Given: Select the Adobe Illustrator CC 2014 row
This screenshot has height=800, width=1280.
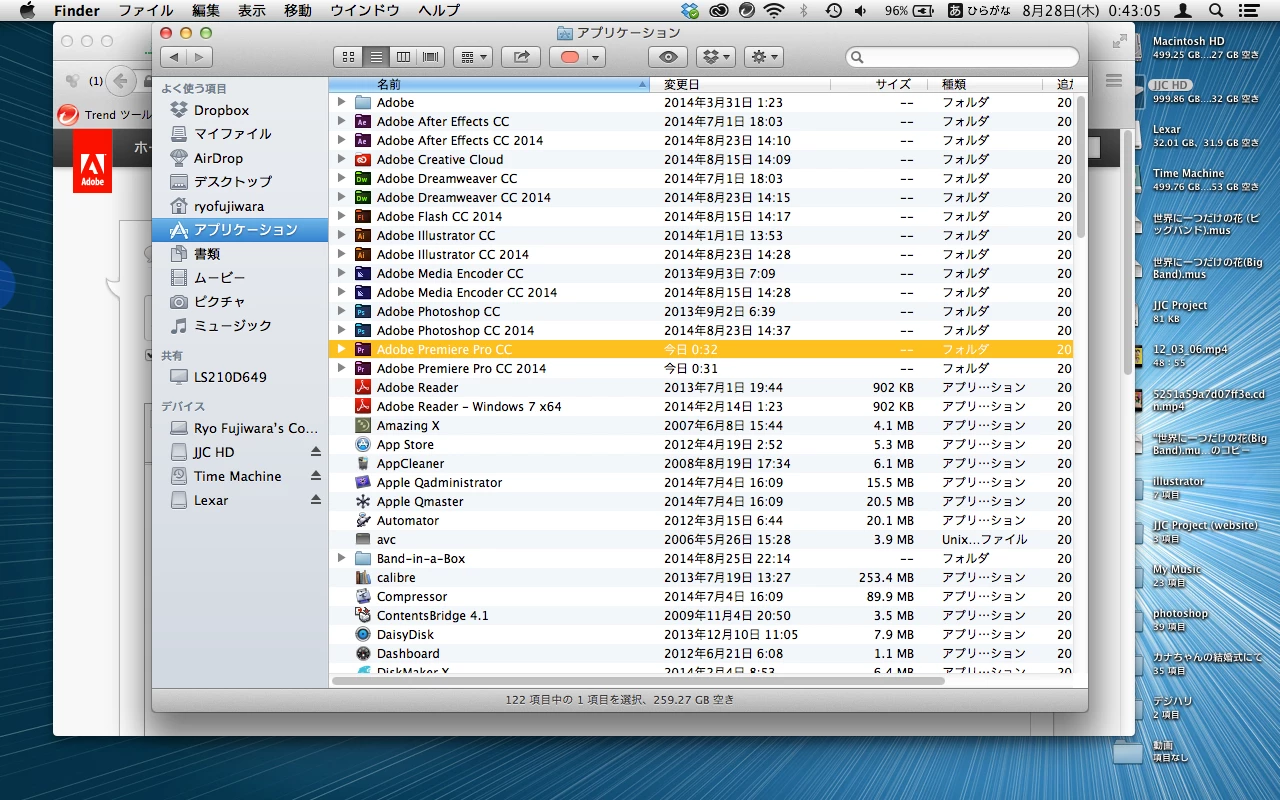Looking at the screenshot, I should [x=702, y=255].
